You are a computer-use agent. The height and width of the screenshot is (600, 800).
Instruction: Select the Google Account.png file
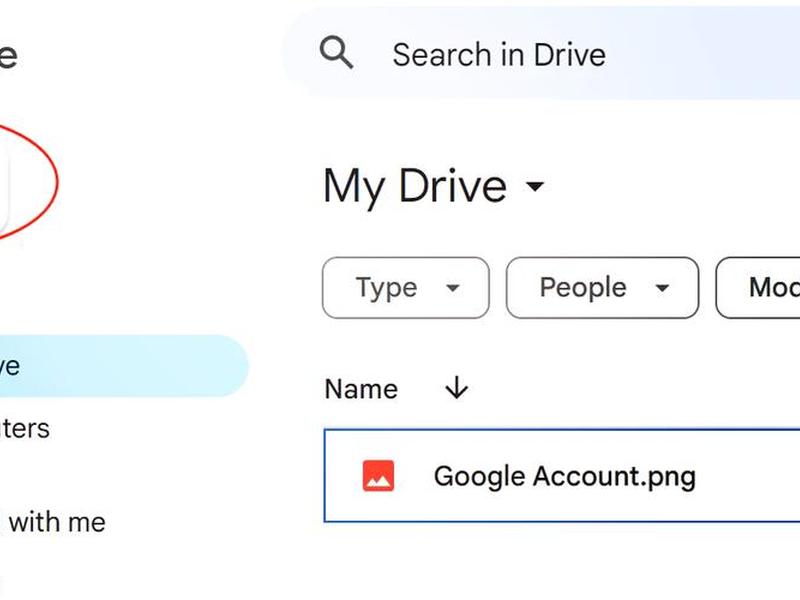(562, 476)
